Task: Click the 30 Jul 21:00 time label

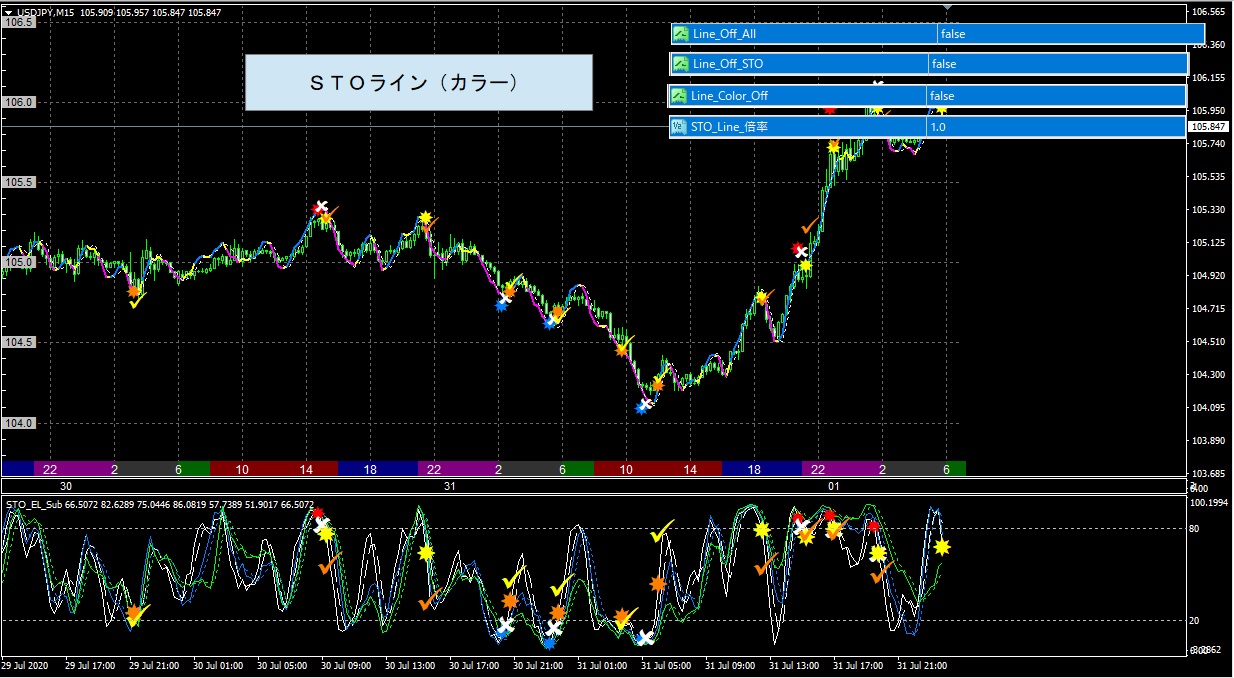Action: pyautogui.click(x=538, y=665)
